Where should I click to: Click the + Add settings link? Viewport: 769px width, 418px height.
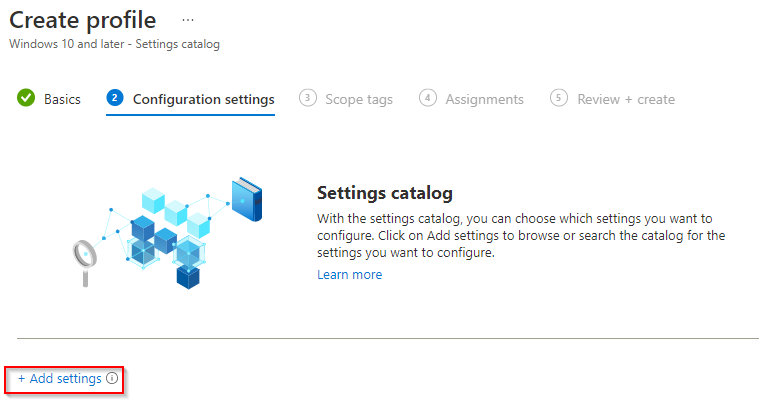click(60, 379)
